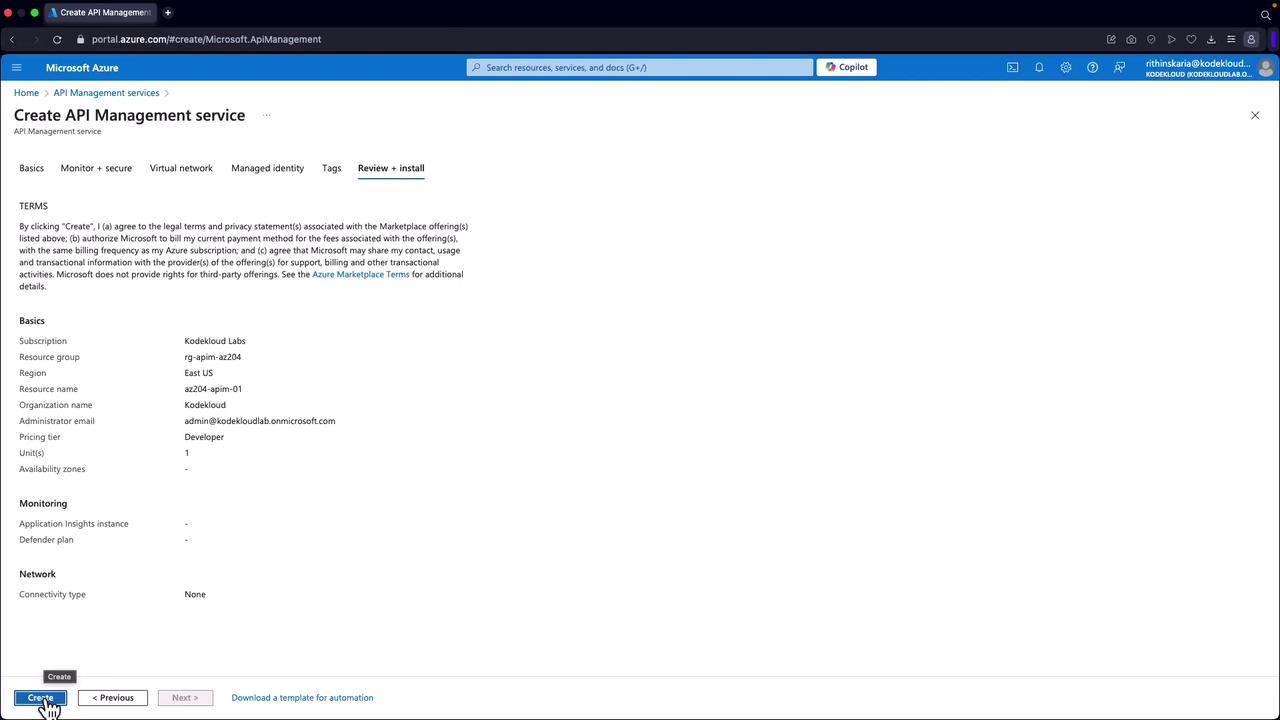Open Azure Cloud Shell
1280x720 pixels.
(1012, 67)
